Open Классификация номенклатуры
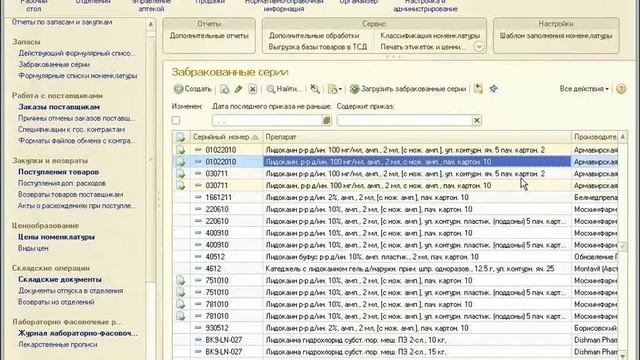The height and width of the screenshot is (360, 640). (x=430, y=36)
